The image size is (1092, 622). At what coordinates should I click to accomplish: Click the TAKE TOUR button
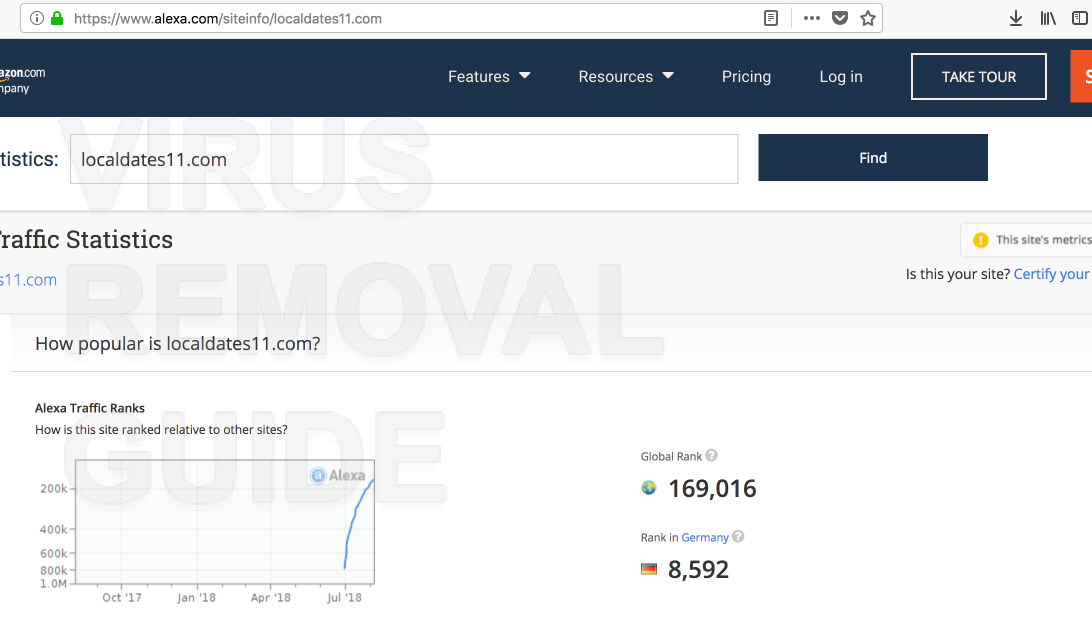[x=978, y=77]
